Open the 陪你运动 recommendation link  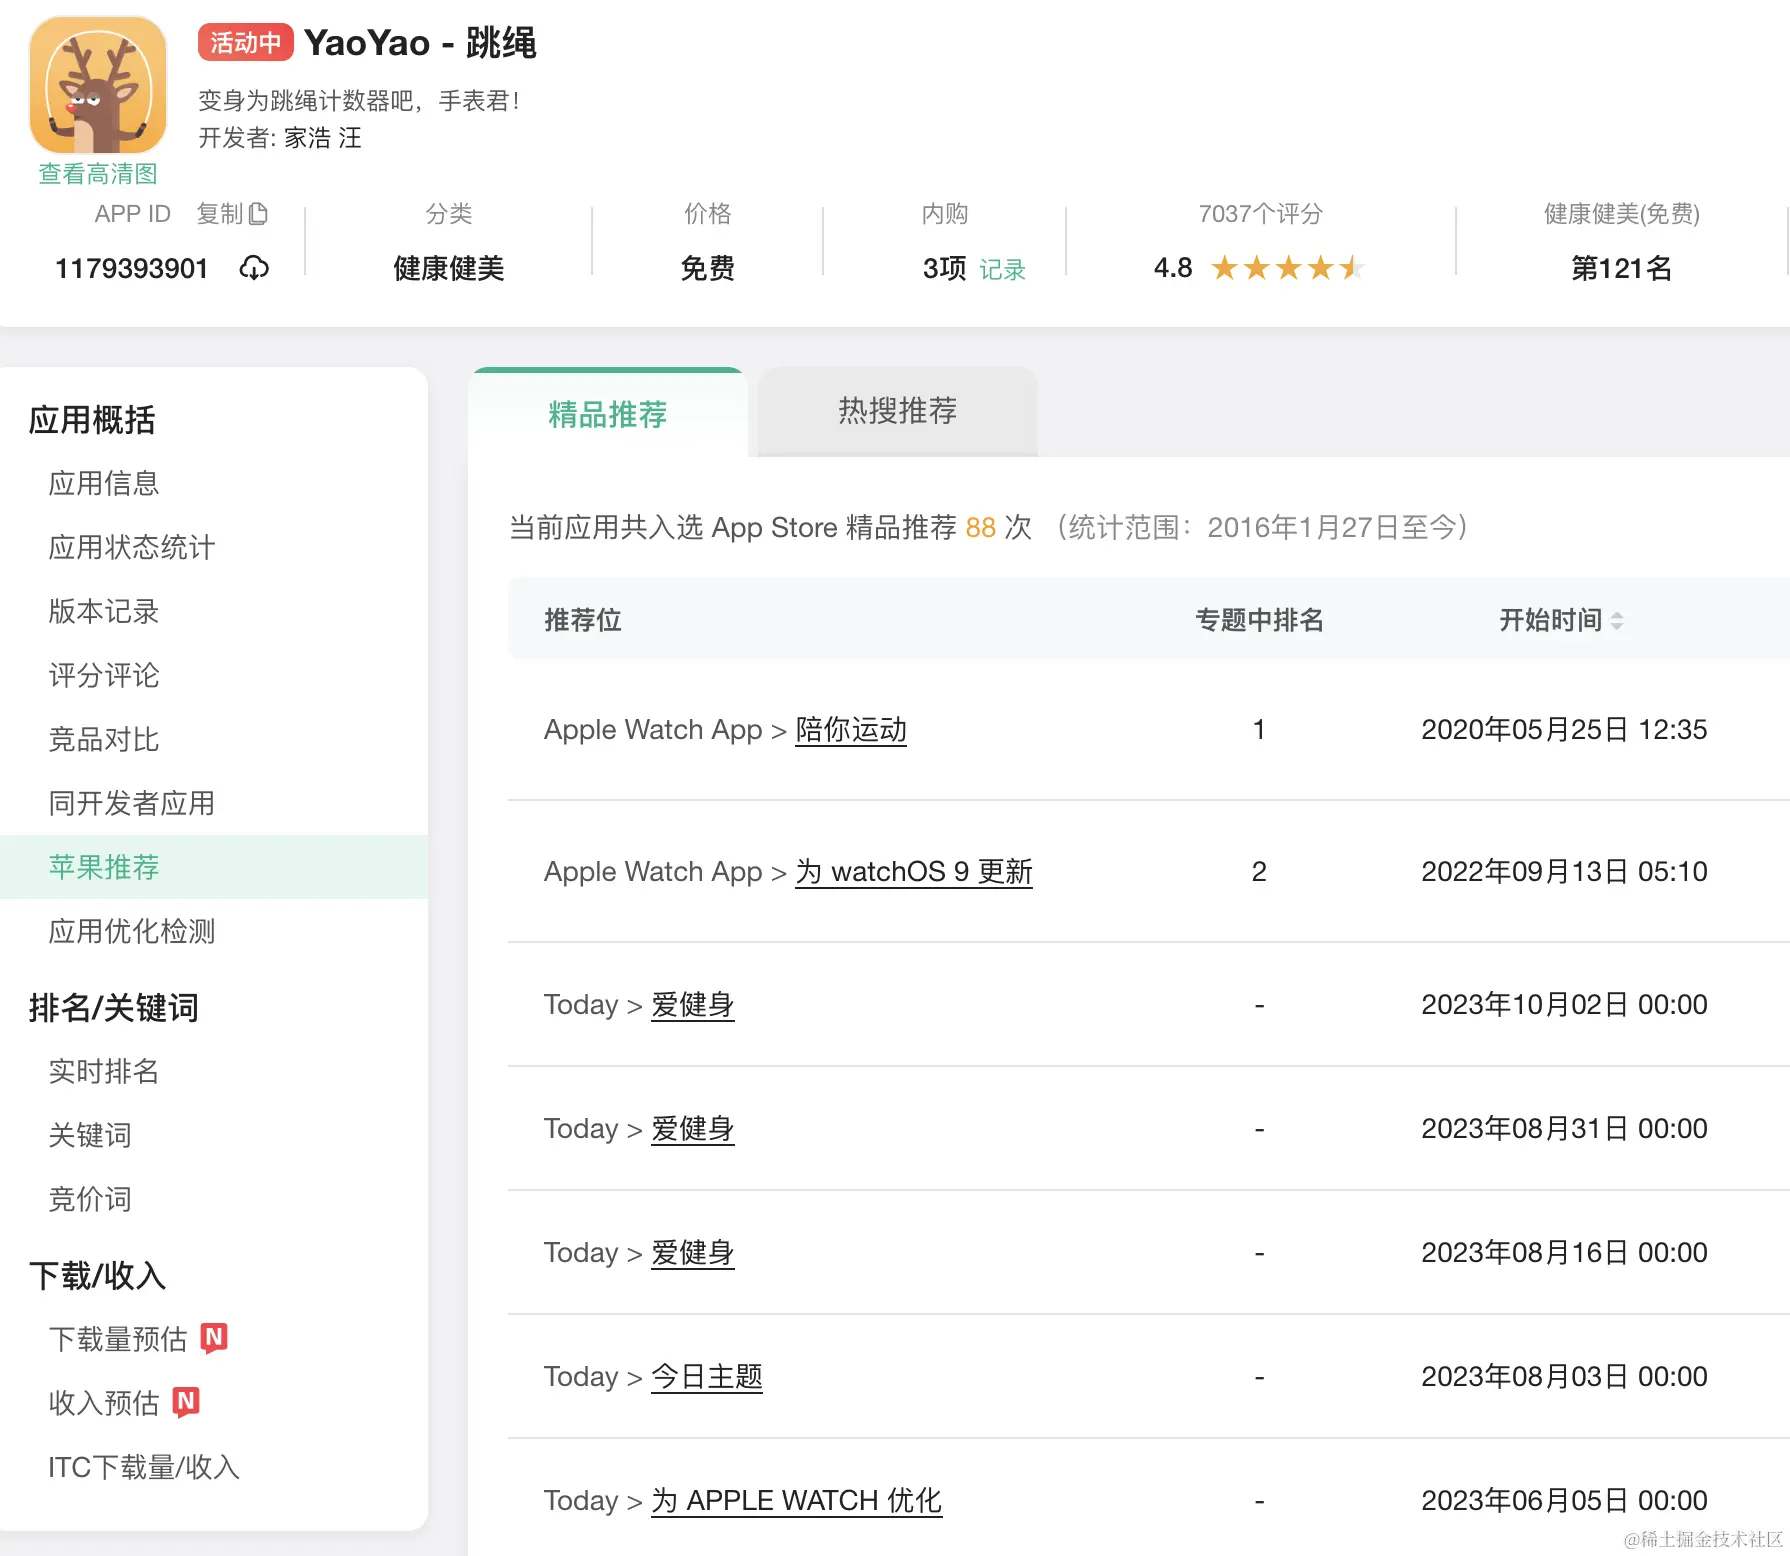[851, 730]
